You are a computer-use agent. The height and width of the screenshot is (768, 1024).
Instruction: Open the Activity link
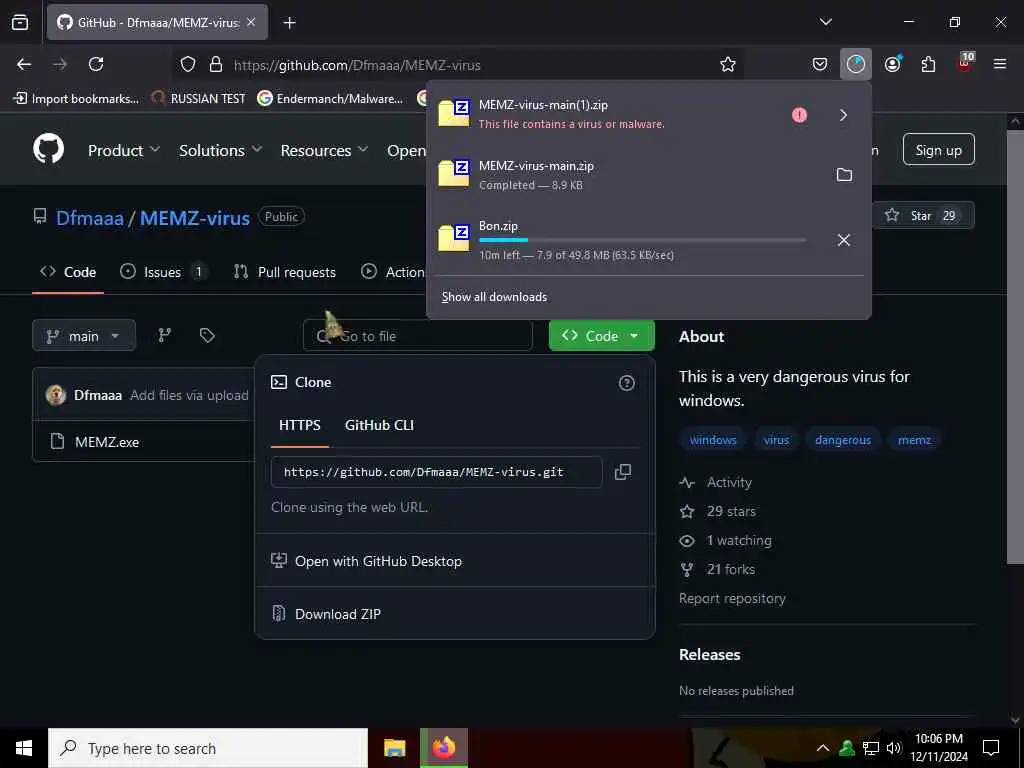(x=716, y=483)
